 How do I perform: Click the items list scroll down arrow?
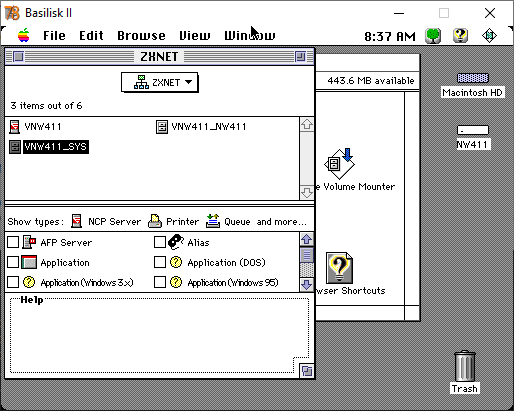coord(307,193)
